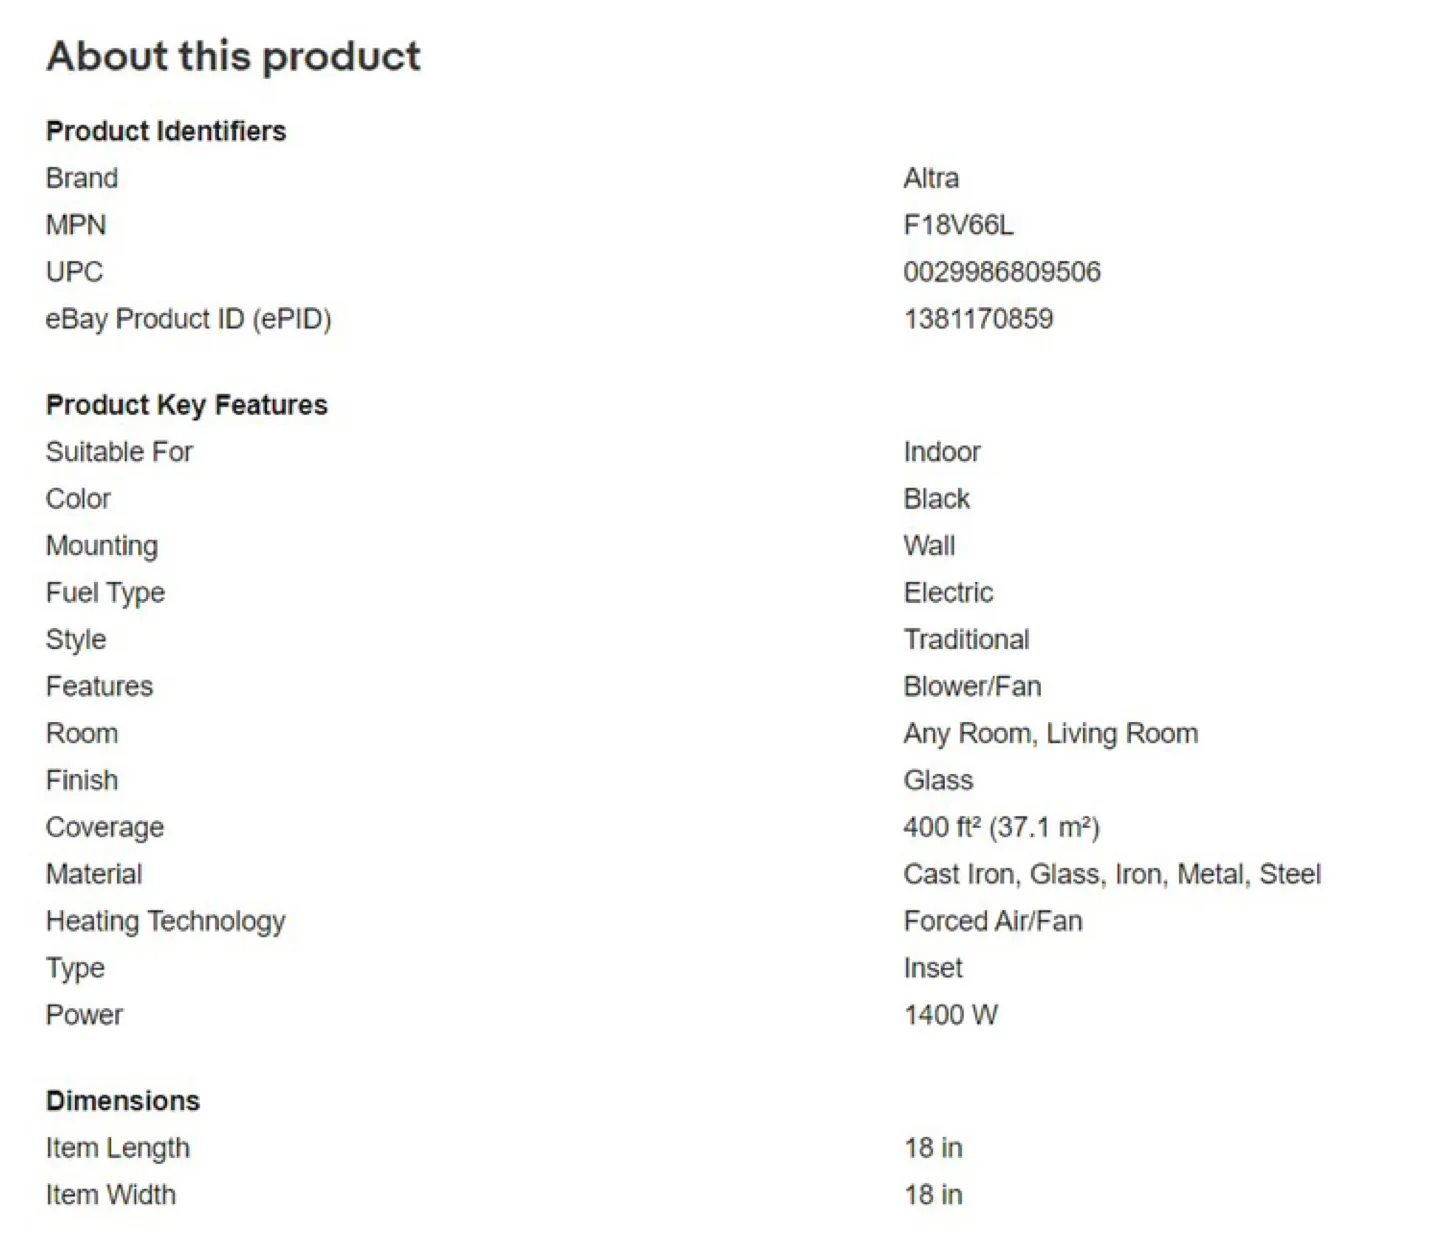Viewport: 1440px width, 1256px height.
Task: Click the Heating Technology value Forced Air/Fan
Action: tap(992, 922)
